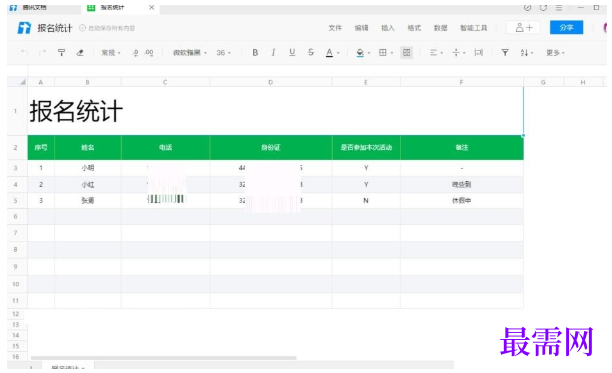Open the 常规 number format dropdown
The image size is (612, 373).
(x=111, y=53)
